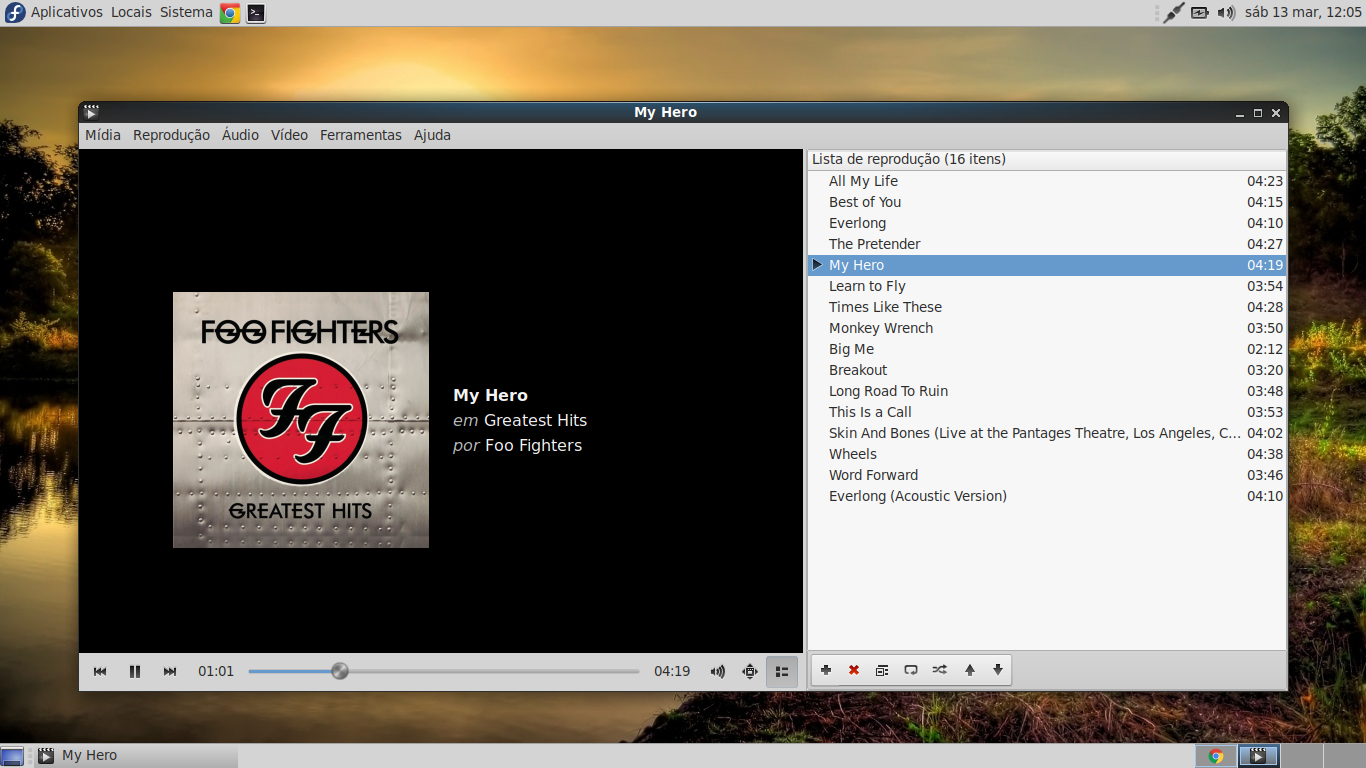Screen dimensions: 1366x768
Task: Click the total time 04:19 by the seek bar
Action: [x=672, y=671]
